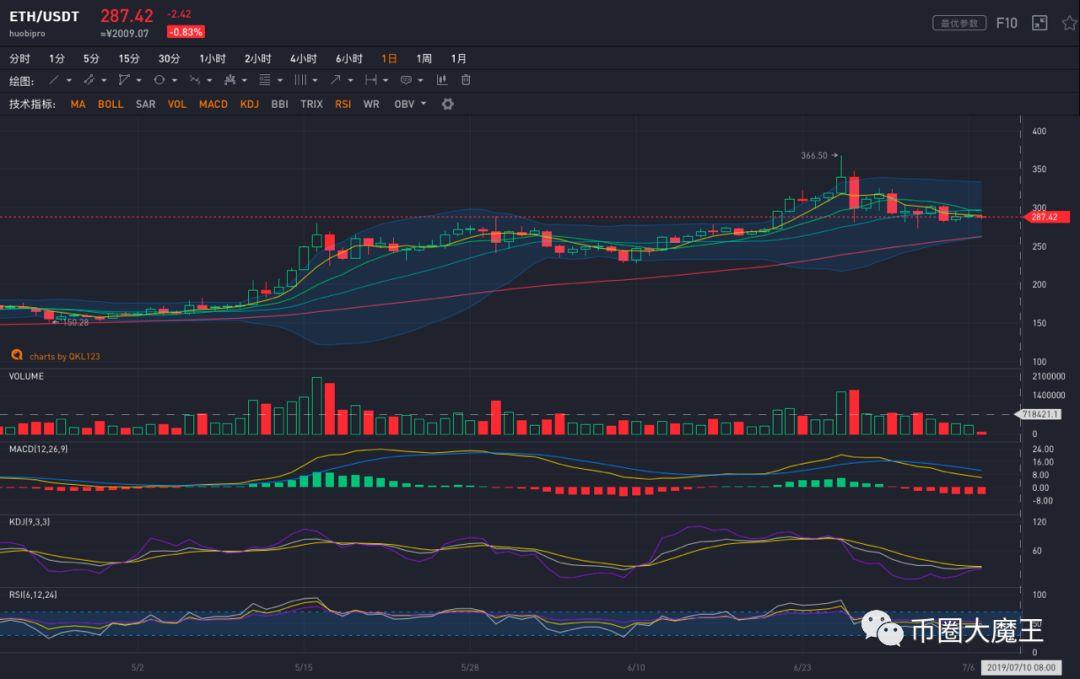Select the zigzag wave drawing tool
The height and width of the screenshot is (679, 1080).
coord(195,80)
